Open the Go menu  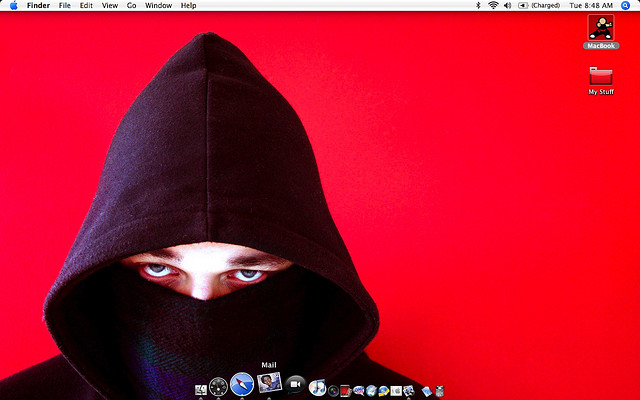click(x=132, y=6)
